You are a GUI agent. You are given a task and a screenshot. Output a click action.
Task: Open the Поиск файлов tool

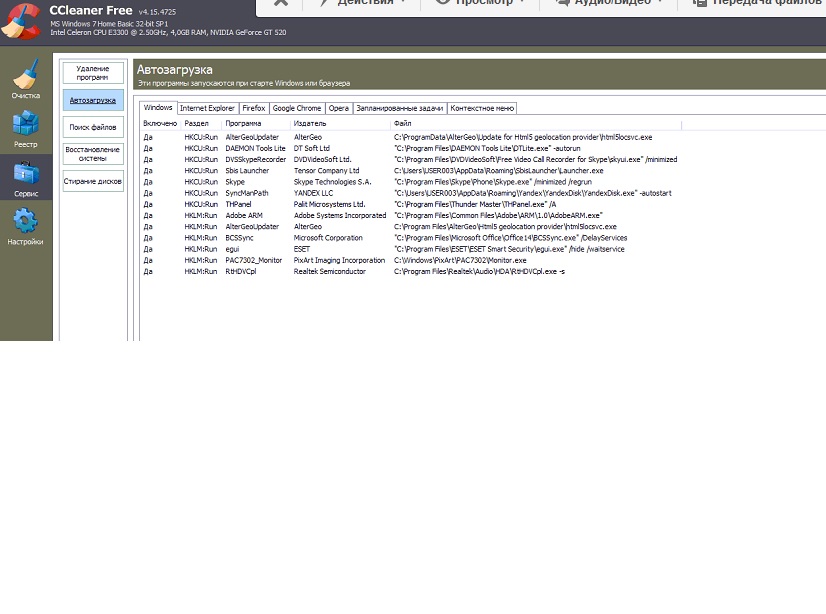pos(93,127)
